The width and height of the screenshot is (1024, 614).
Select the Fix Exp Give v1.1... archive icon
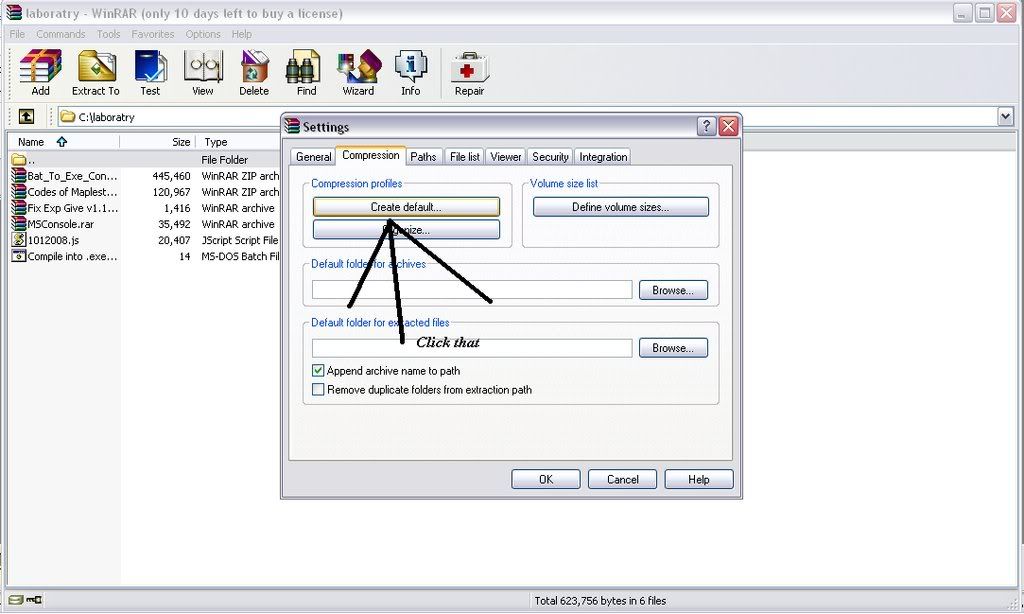pos(18,208)
